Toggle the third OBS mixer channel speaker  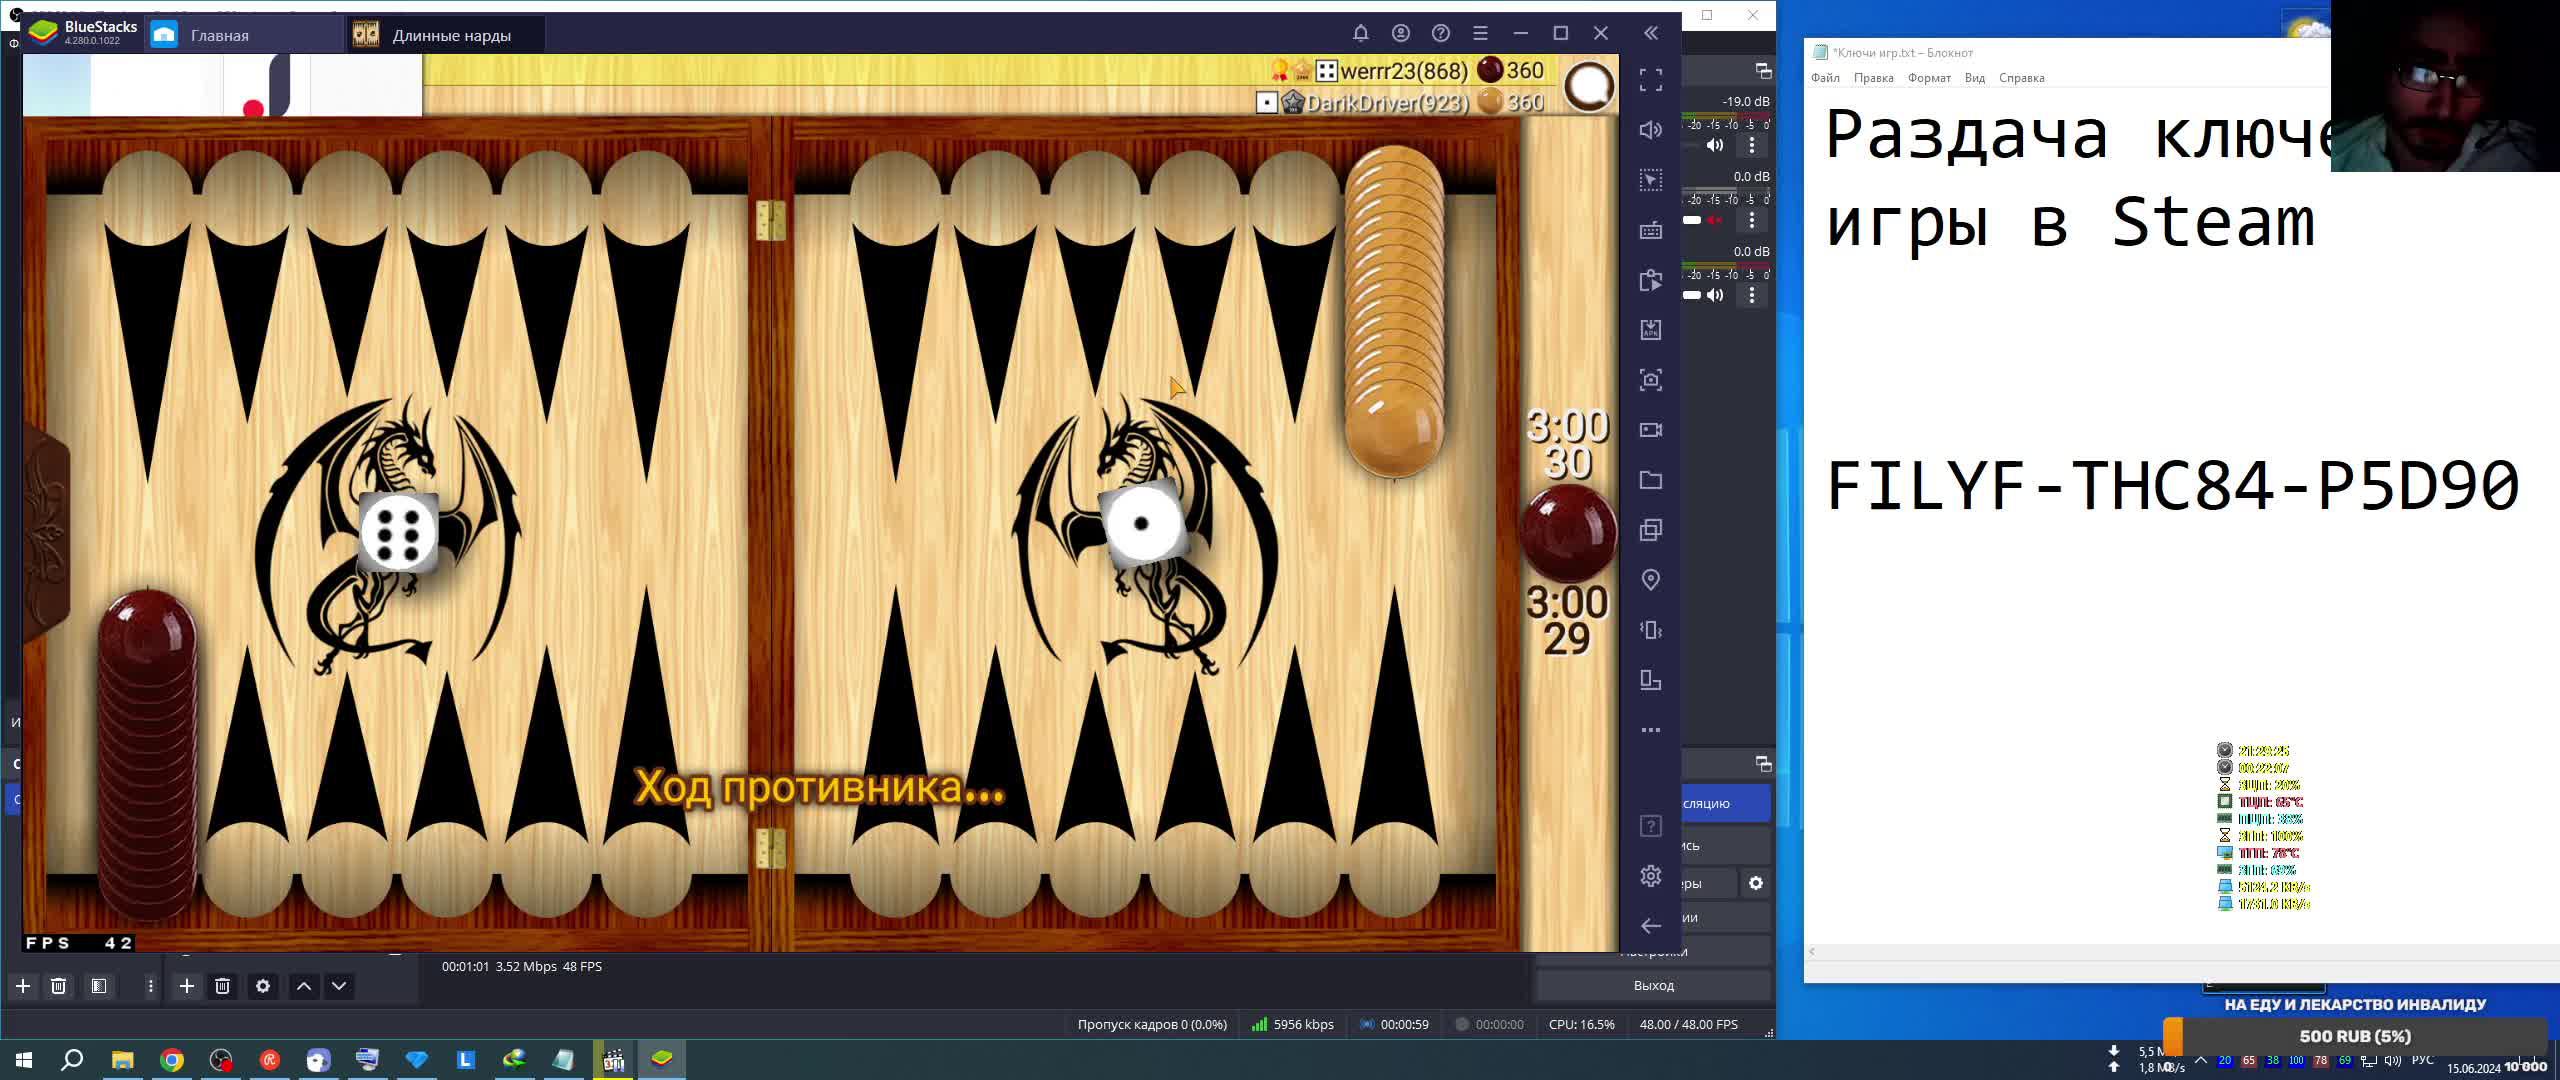click(1715, 295)
